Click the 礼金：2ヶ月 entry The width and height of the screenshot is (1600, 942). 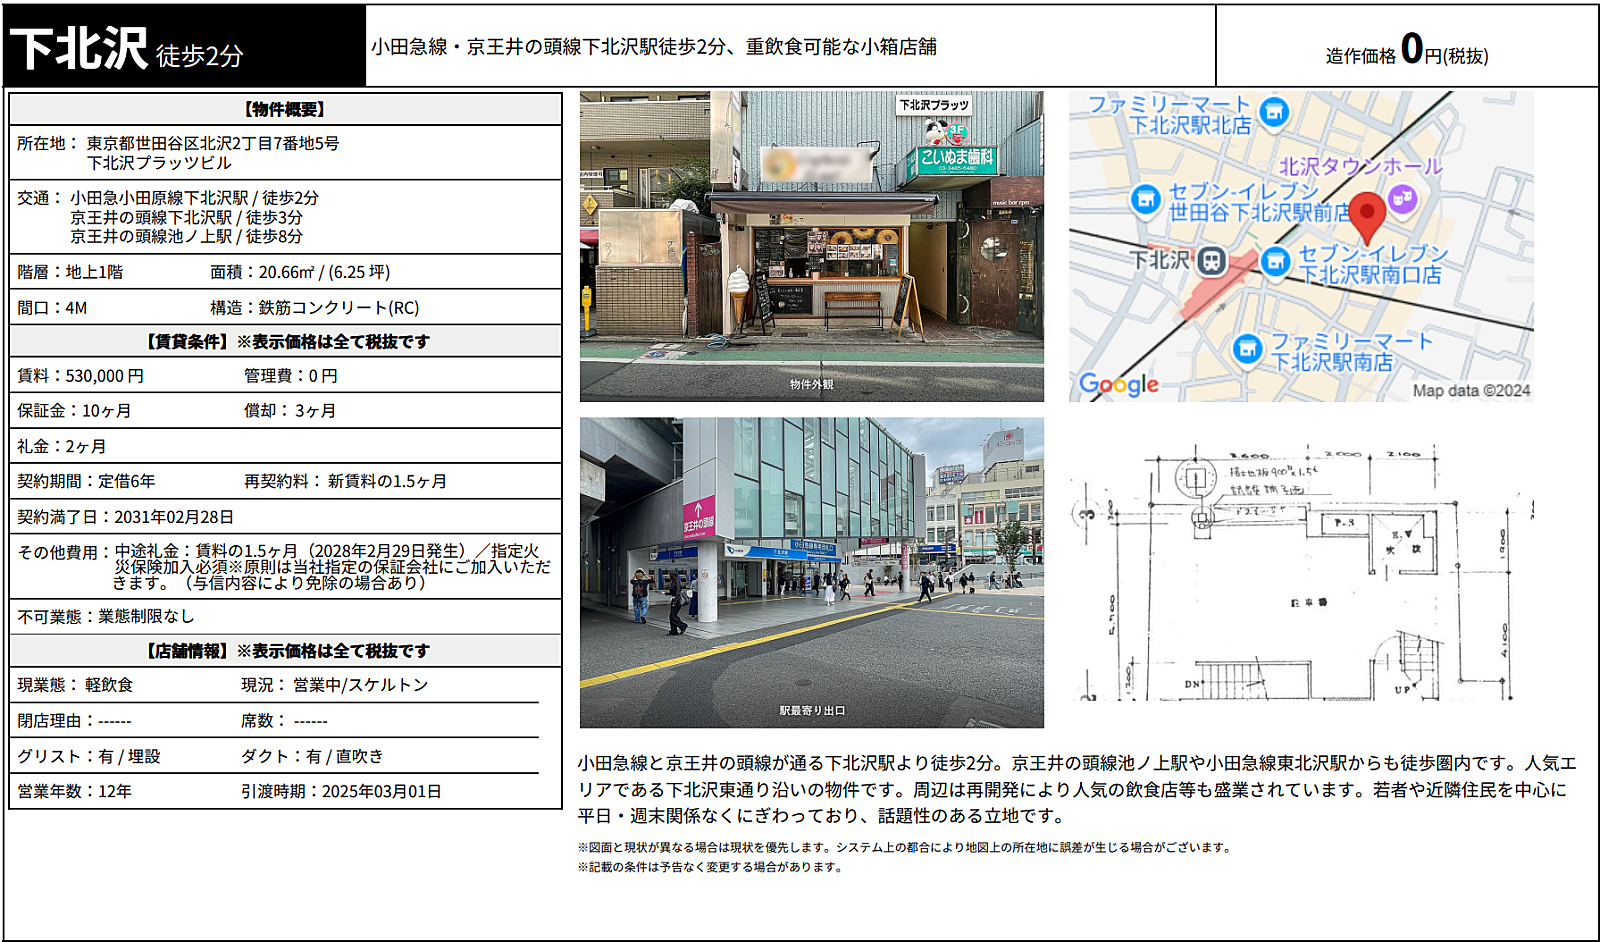[x=61, y=446]
